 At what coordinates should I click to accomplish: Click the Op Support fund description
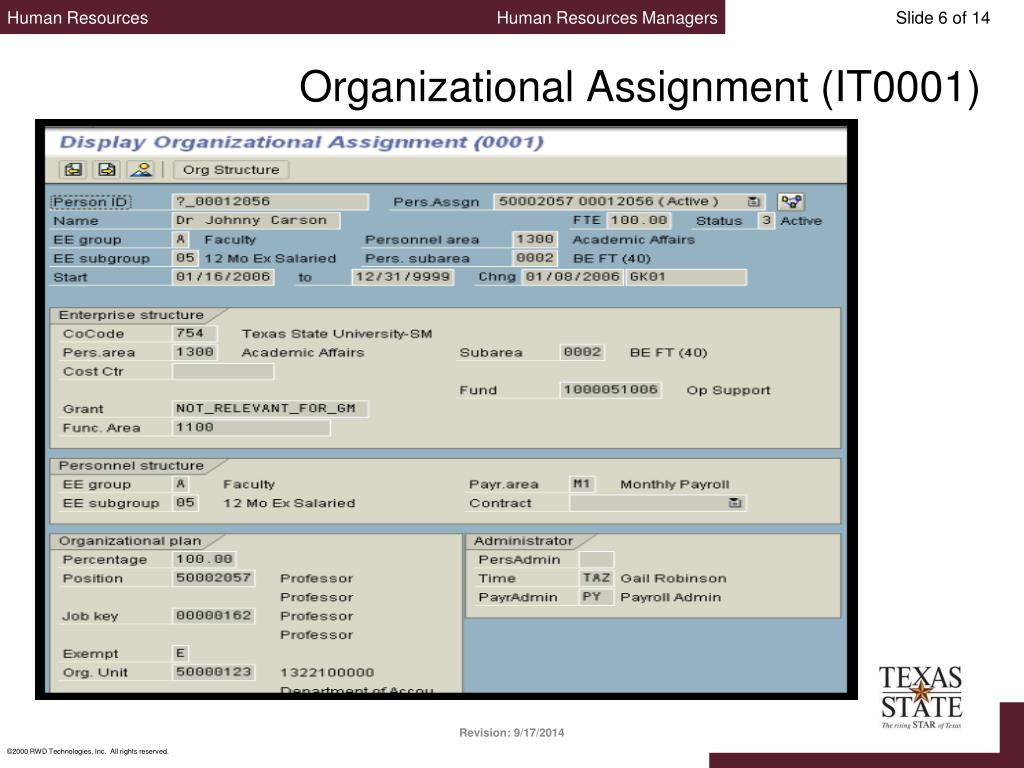click(728, 391)
